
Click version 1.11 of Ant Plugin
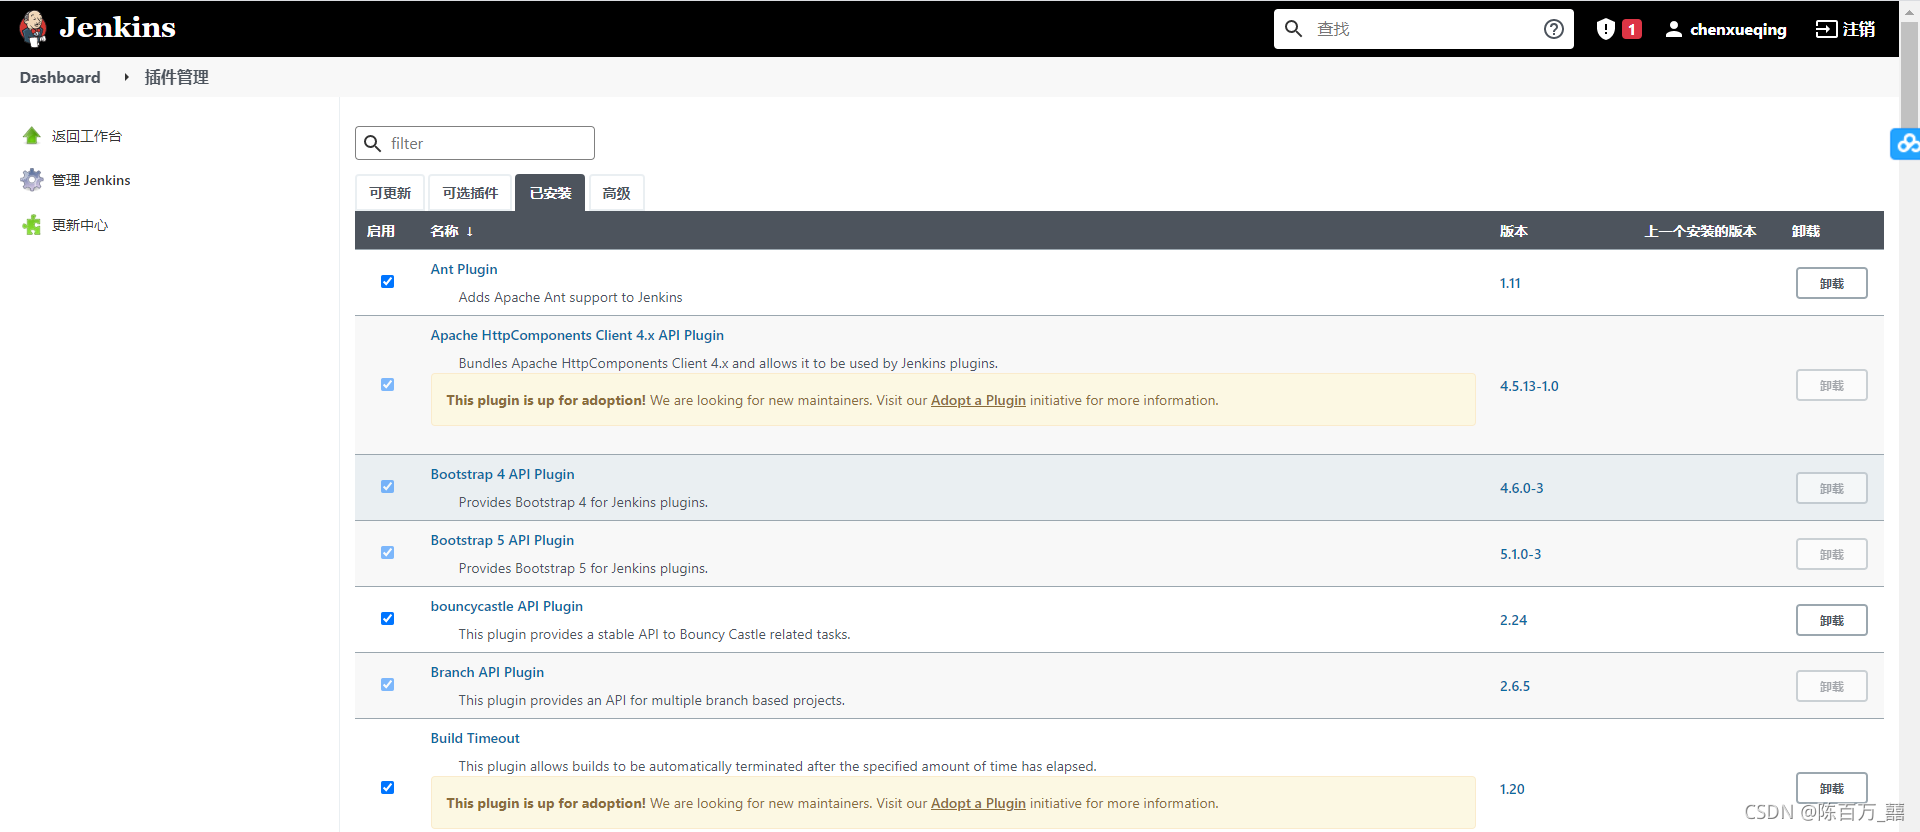pyautogui.click(x=1510, y=283)
